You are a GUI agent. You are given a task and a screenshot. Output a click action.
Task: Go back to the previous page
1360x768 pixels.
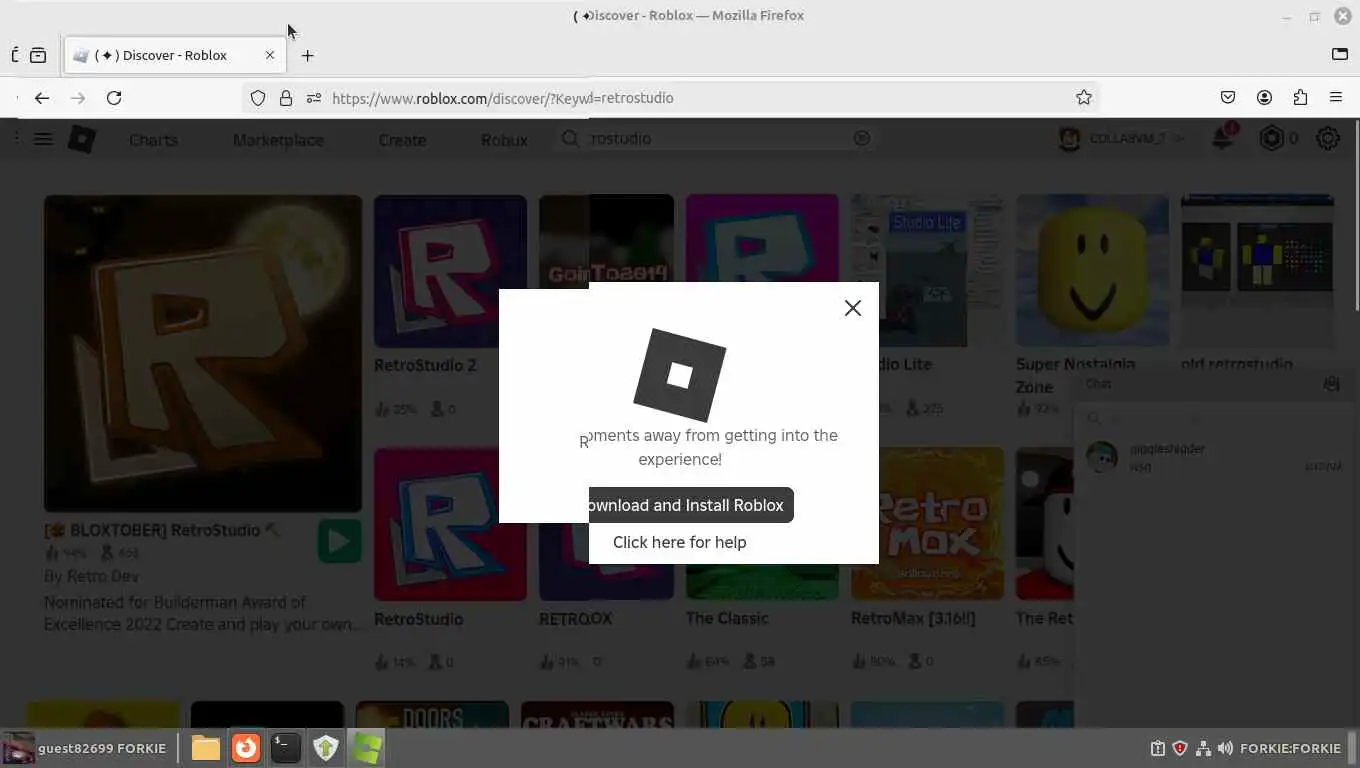coord(41,98)
